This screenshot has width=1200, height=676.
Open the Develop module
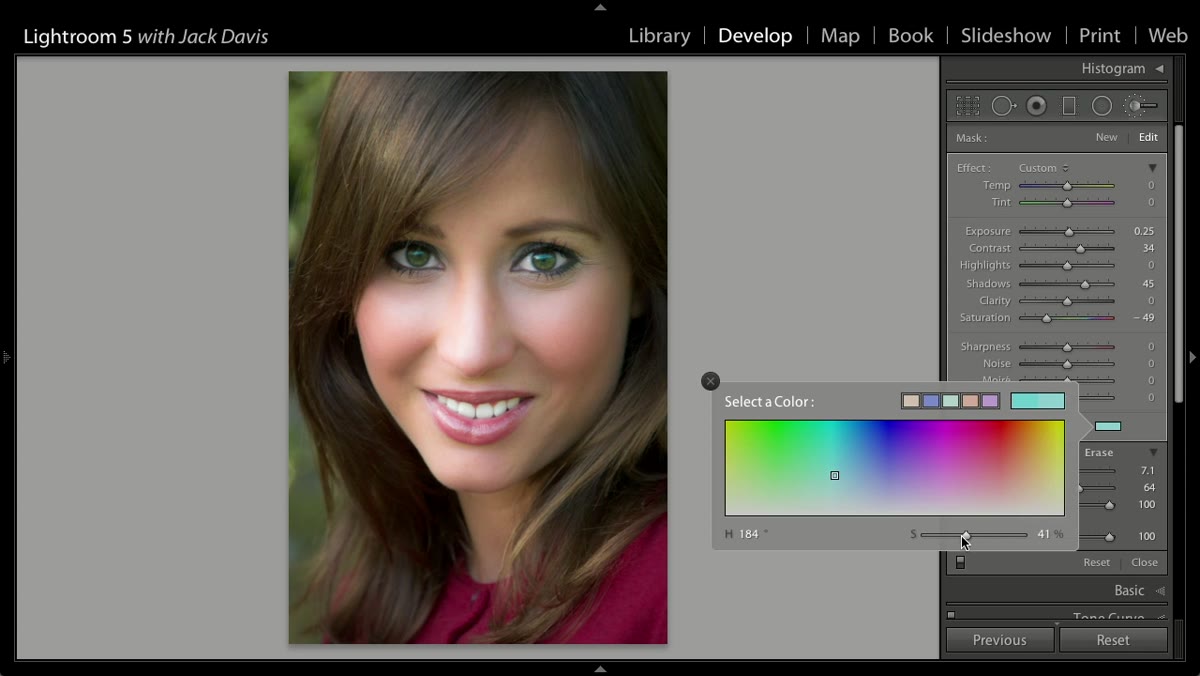pos(755,36)
